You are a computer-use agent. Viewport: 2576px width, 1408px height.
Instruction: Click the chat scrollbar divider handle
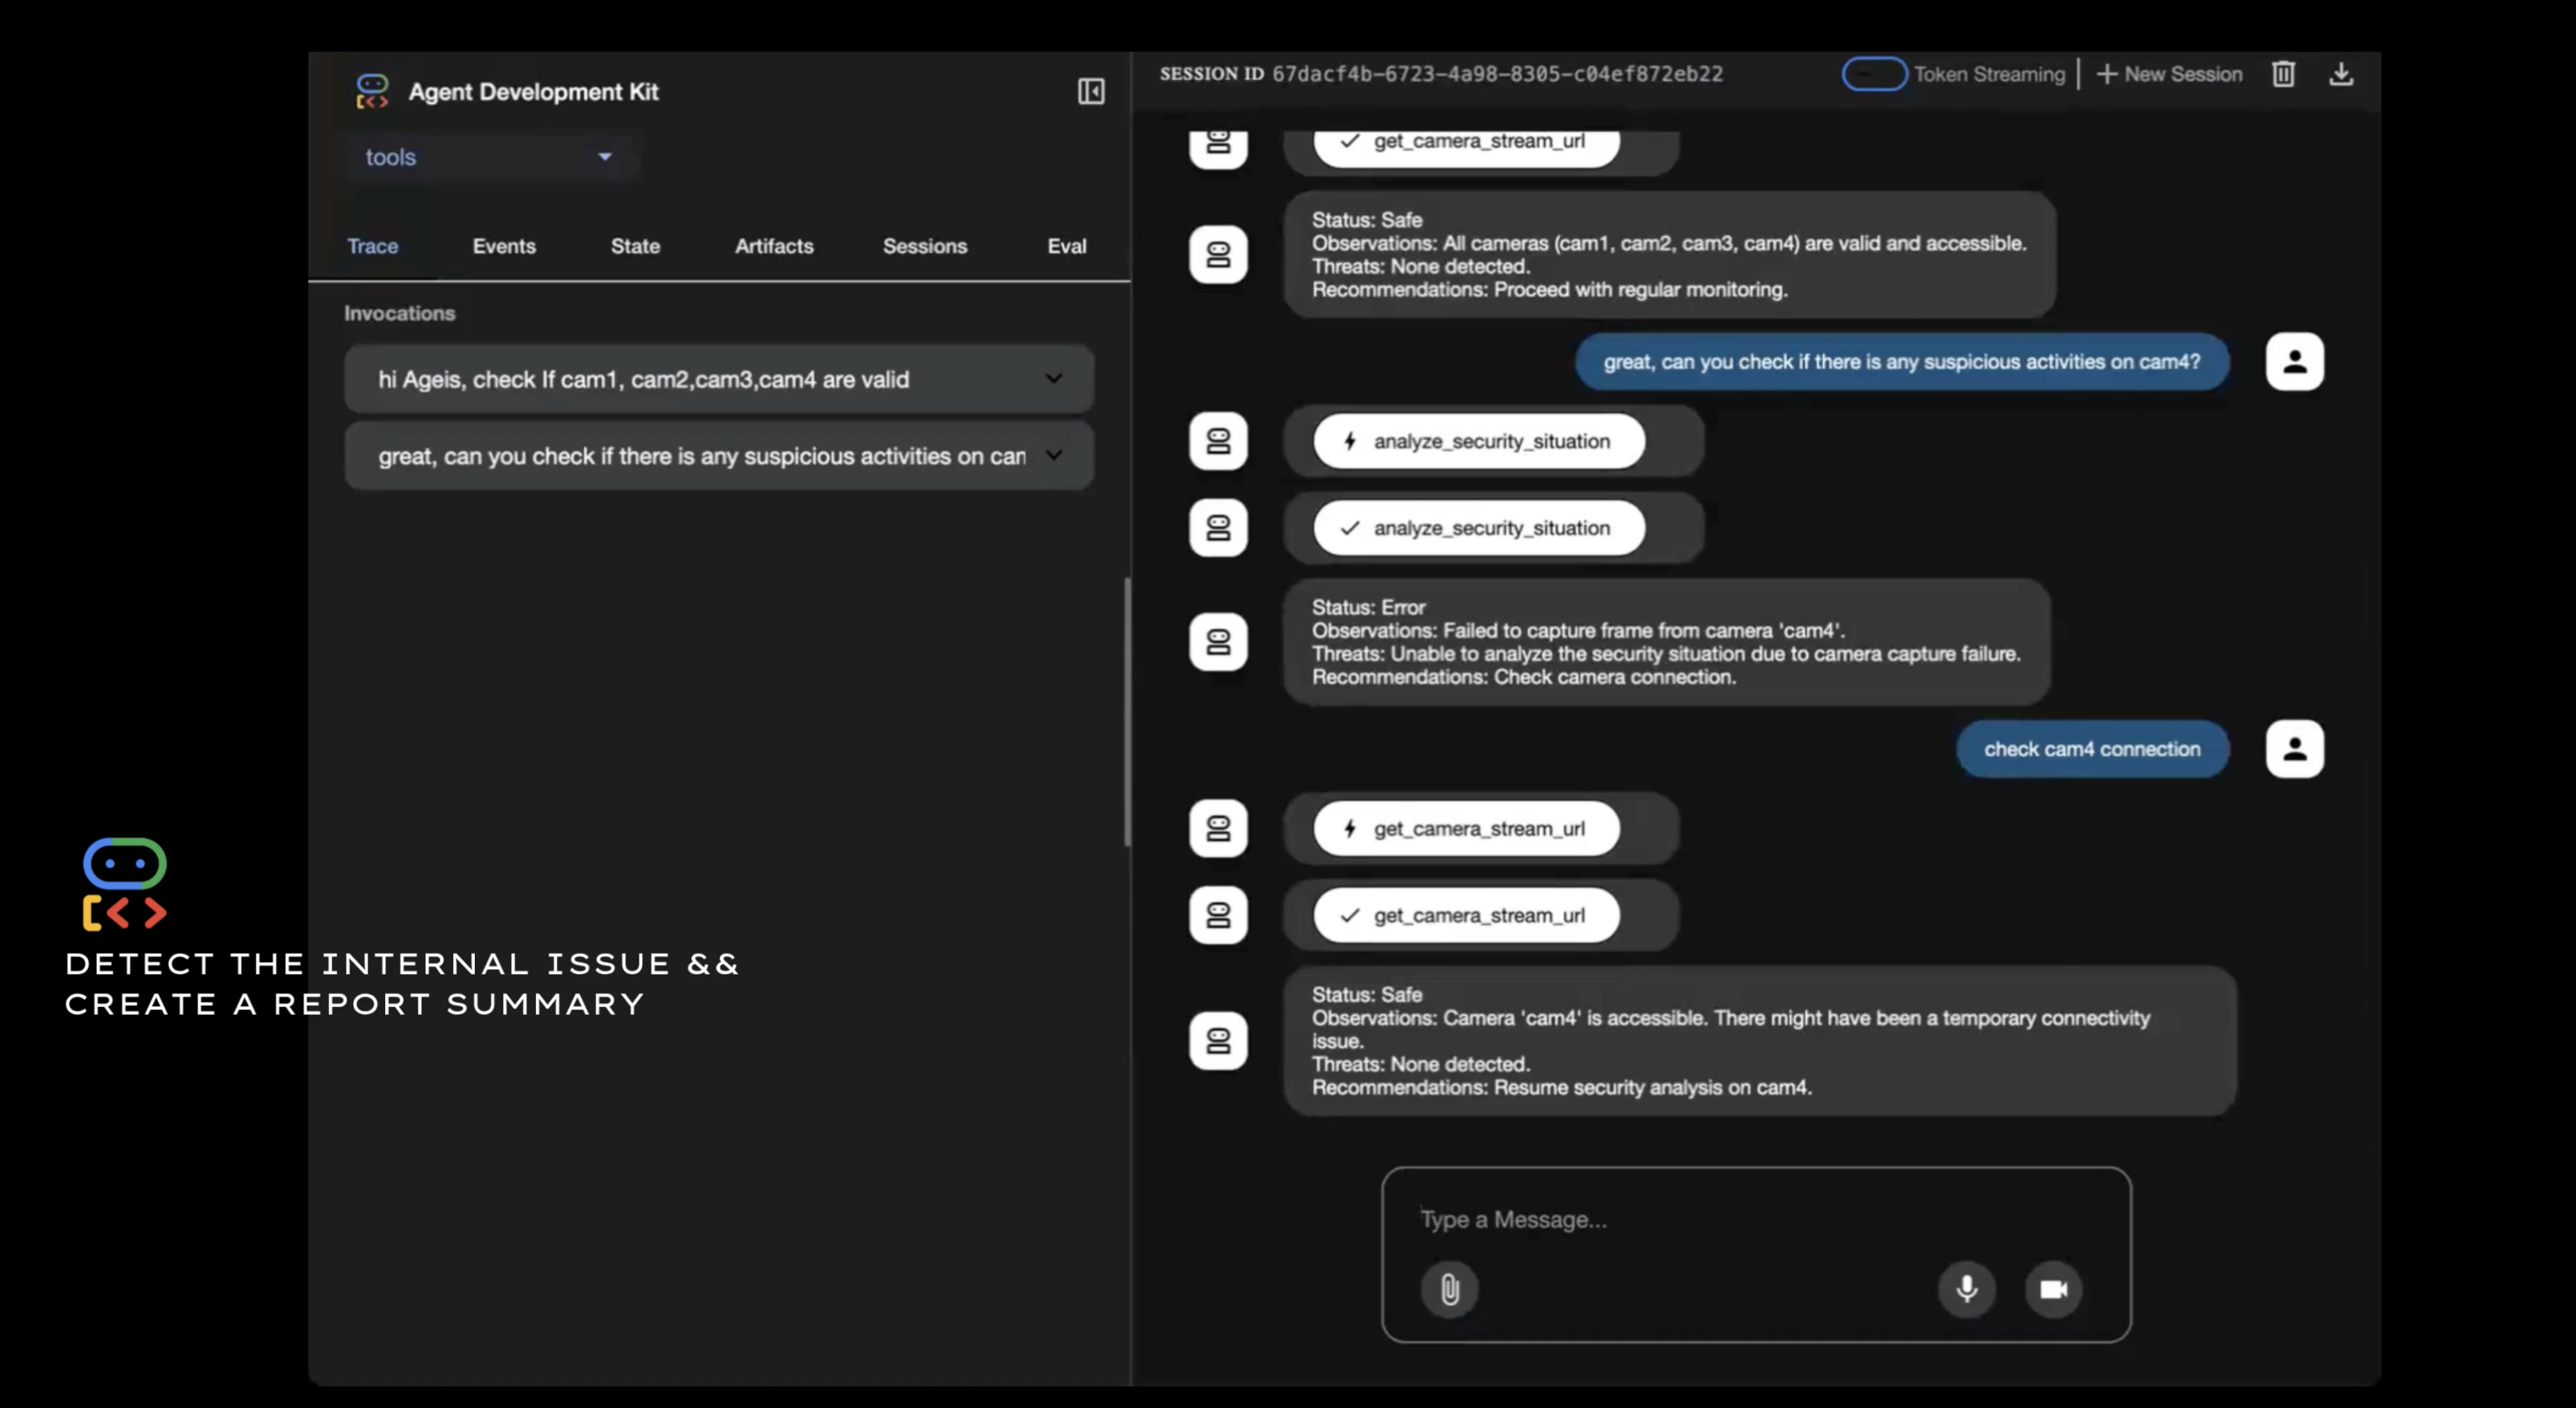(x=1128, y=712)
